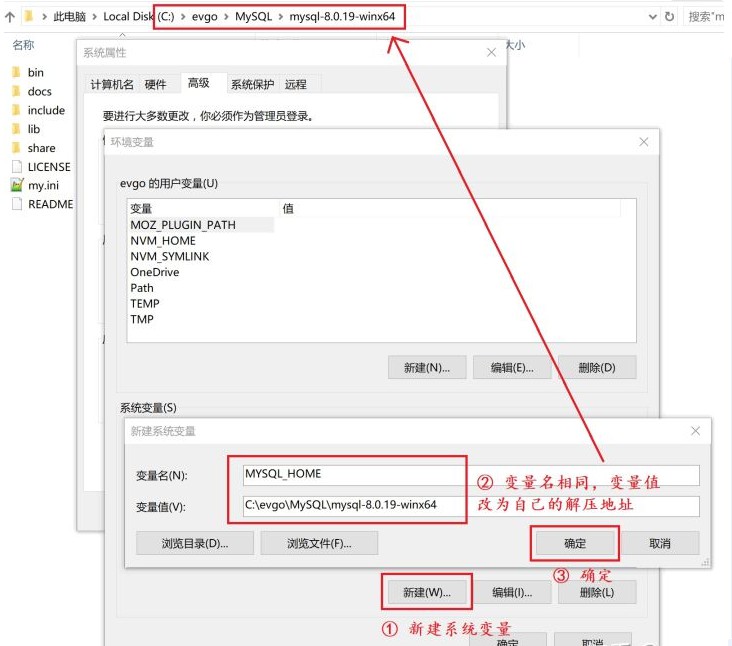Image resolution: width=732 pixels, height=646 pixels.
Task: Click the 浏览目录(D)... button
Action: coord(195,543)
